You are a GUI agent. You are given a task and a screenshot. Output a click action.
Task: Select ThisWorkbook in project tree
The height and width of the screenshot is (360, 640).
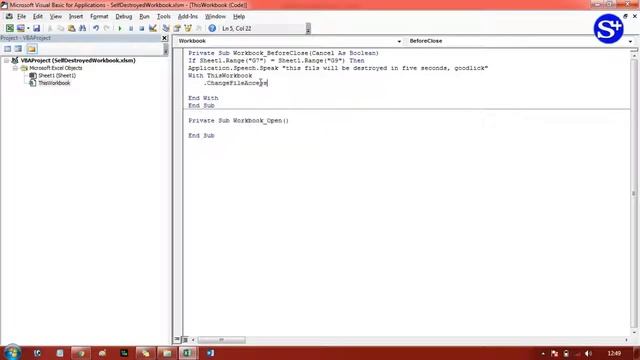click(x=54, y=83)
